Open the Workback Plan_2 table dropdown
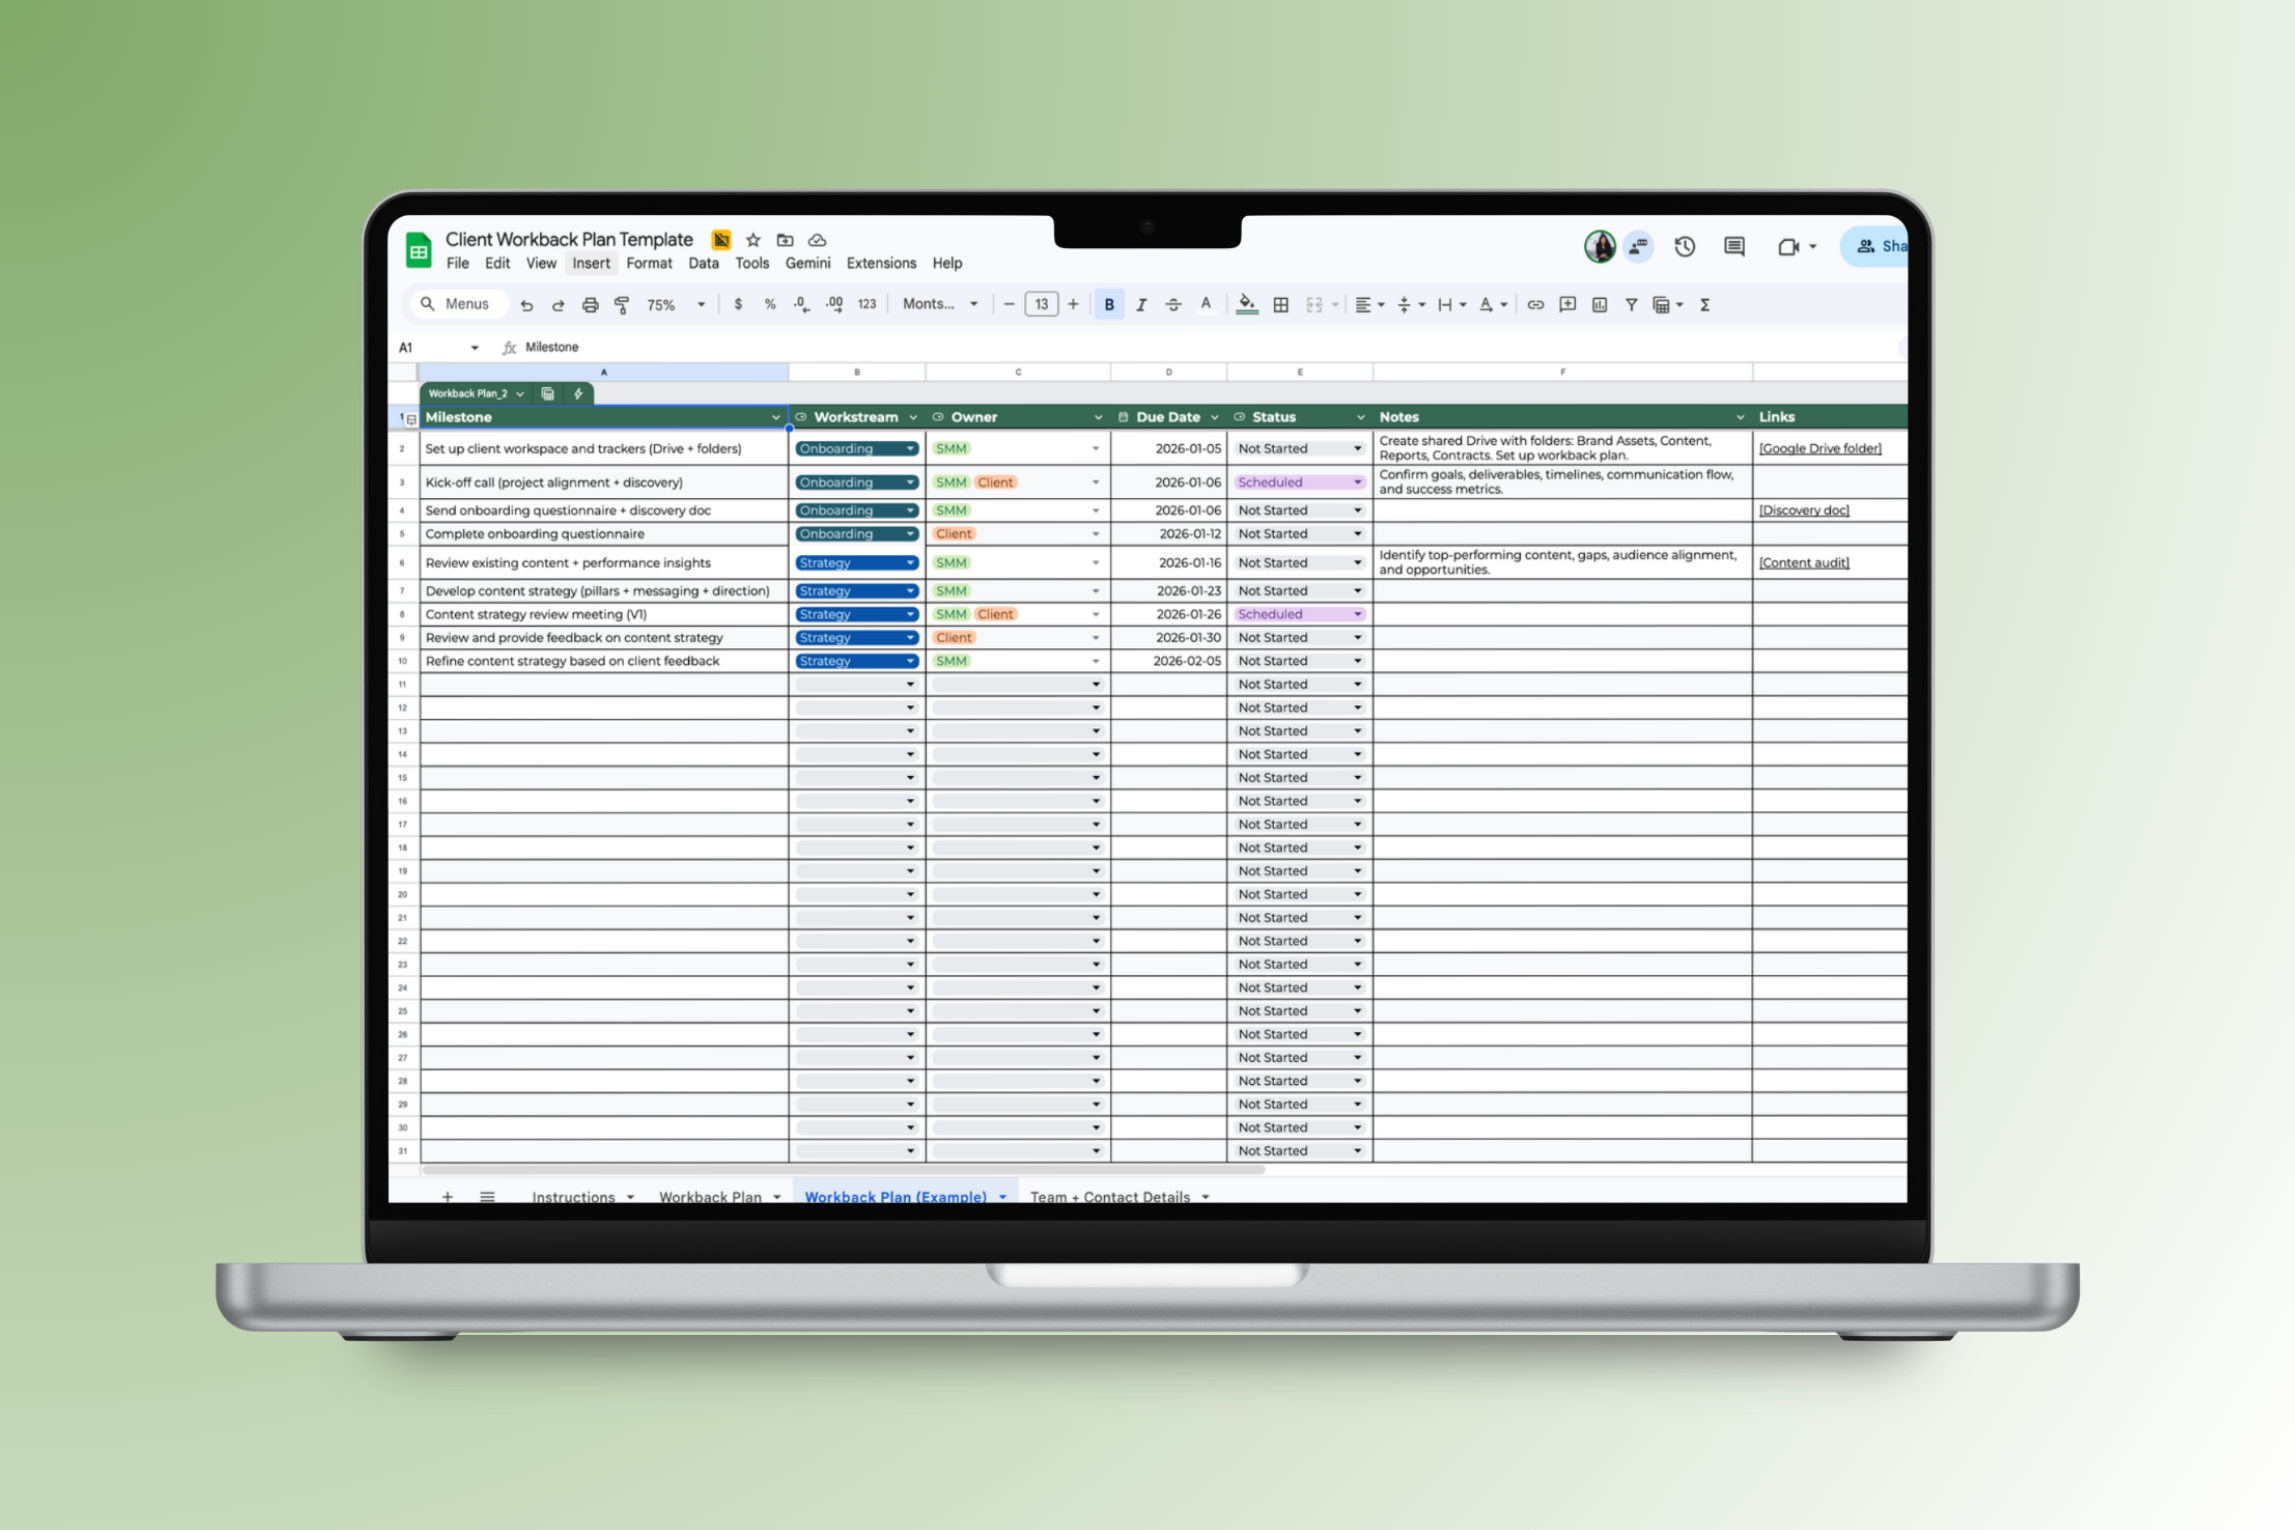Screen dimensions: 2295x1530 click(520, 394)
